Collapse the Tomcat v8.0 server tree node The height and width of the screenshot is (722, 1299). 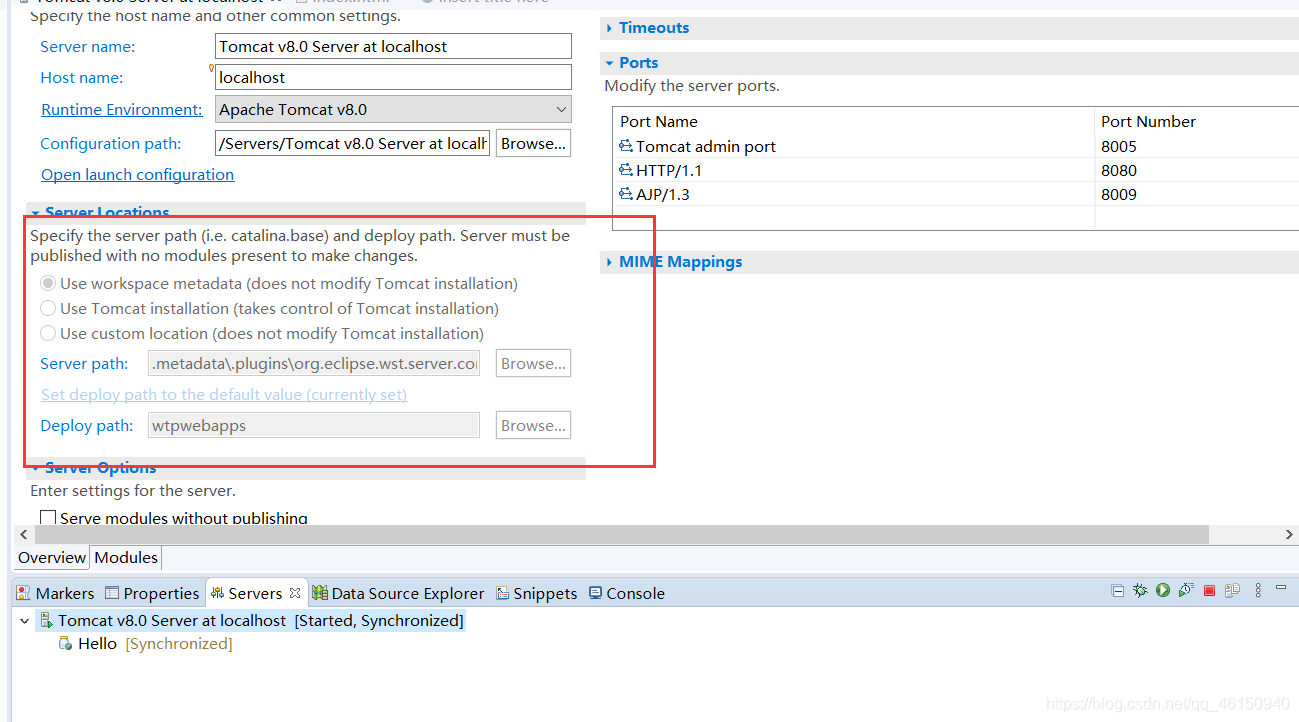point(25,621)
